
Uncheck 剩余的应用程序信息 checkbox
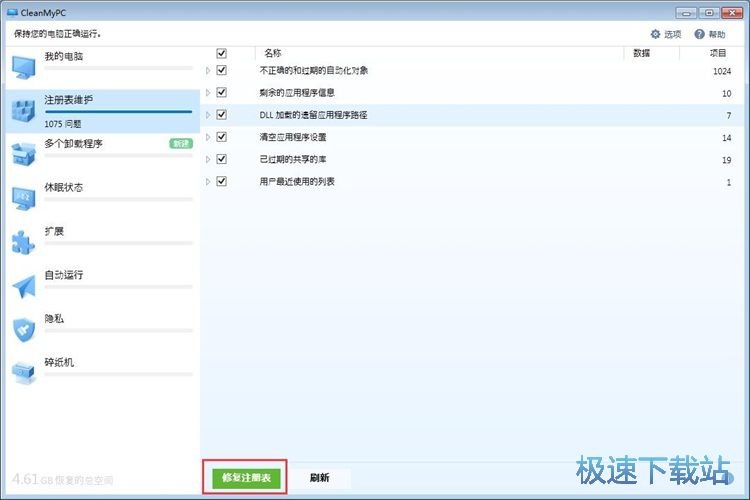point(221,92)
